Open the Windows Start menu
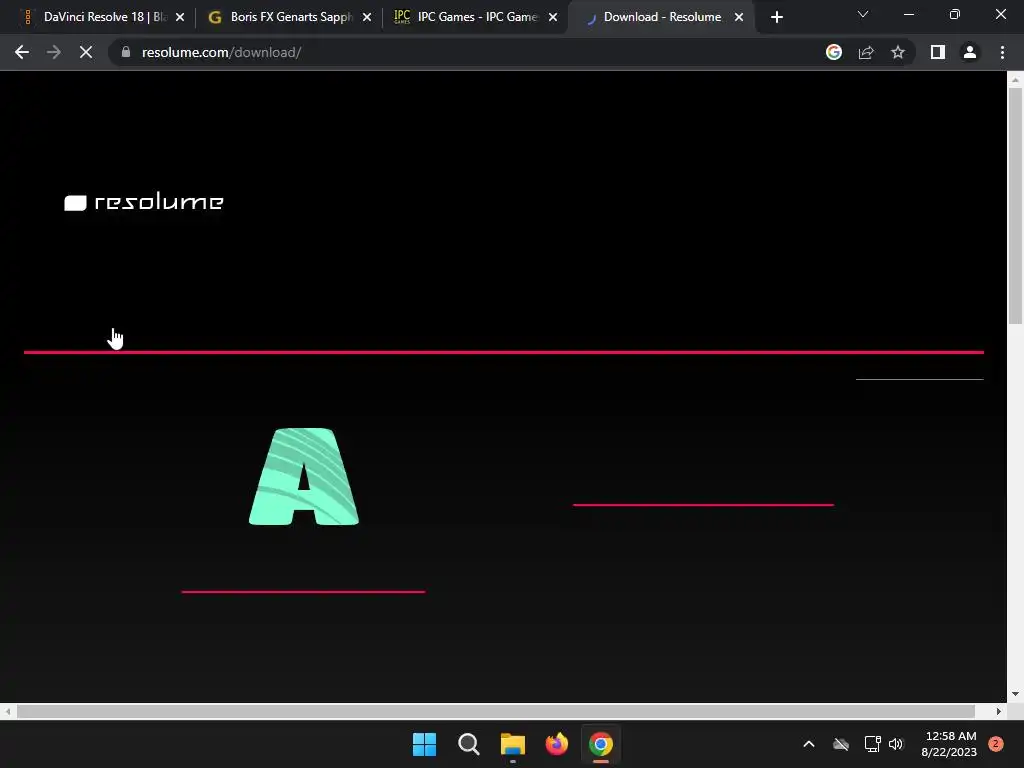The height and width of the screenshot is (768, 1024). [x=424, y=744]
